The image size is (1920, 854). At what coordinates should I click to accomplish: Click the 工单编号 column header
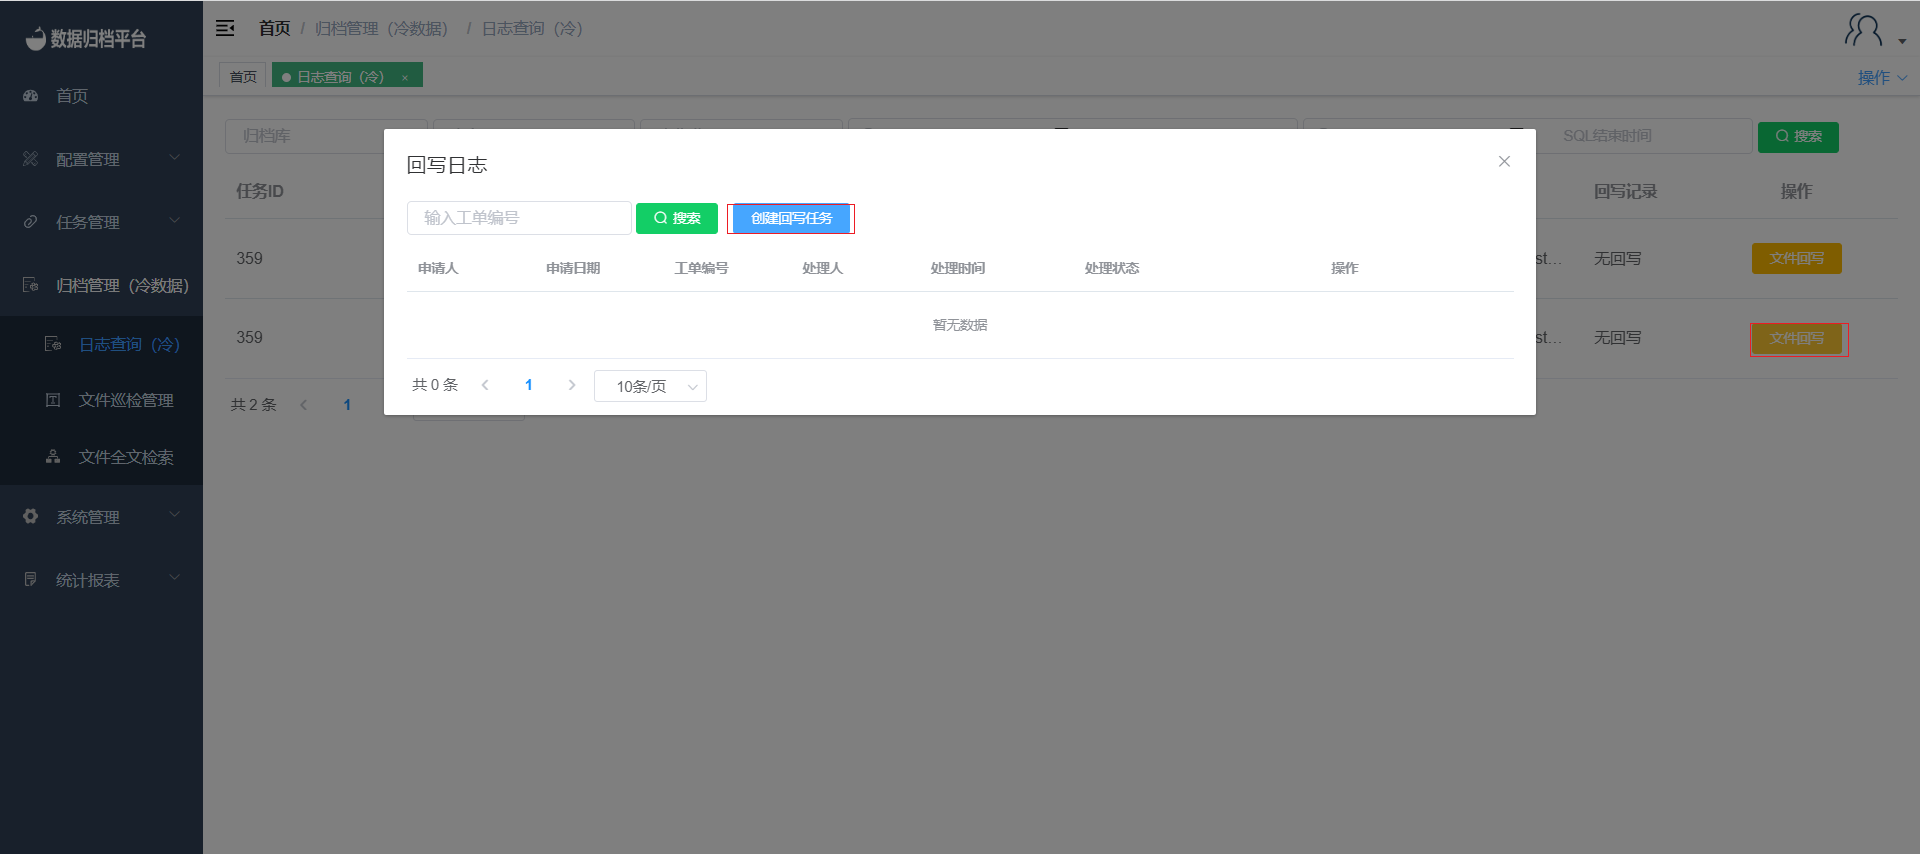click(701, 268)
